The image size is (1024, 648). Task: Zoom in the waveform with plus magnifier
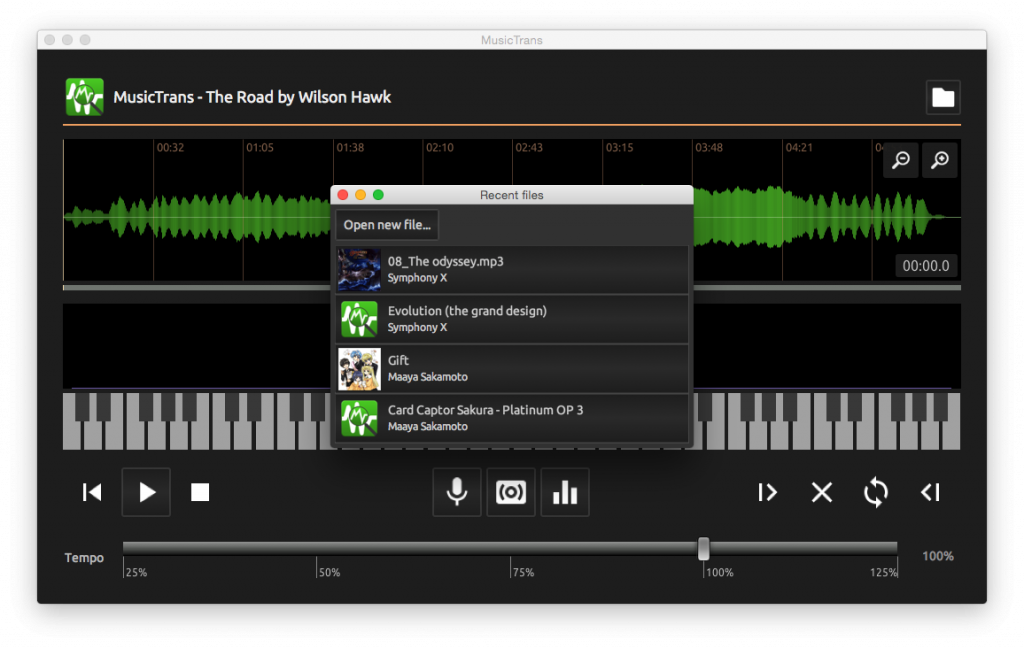pyautogui.click(x=939, y=160)
